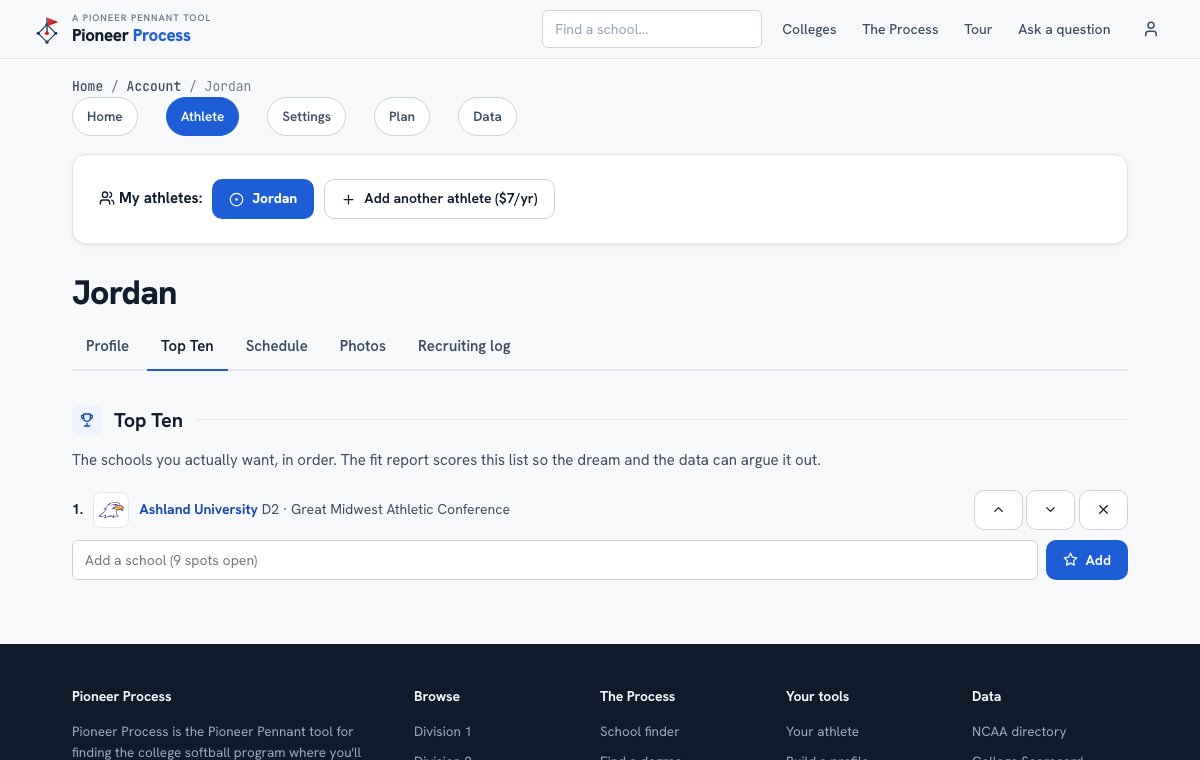Open the Ashland University link
Screen dimensions: 1200x760
pos(198,509)
